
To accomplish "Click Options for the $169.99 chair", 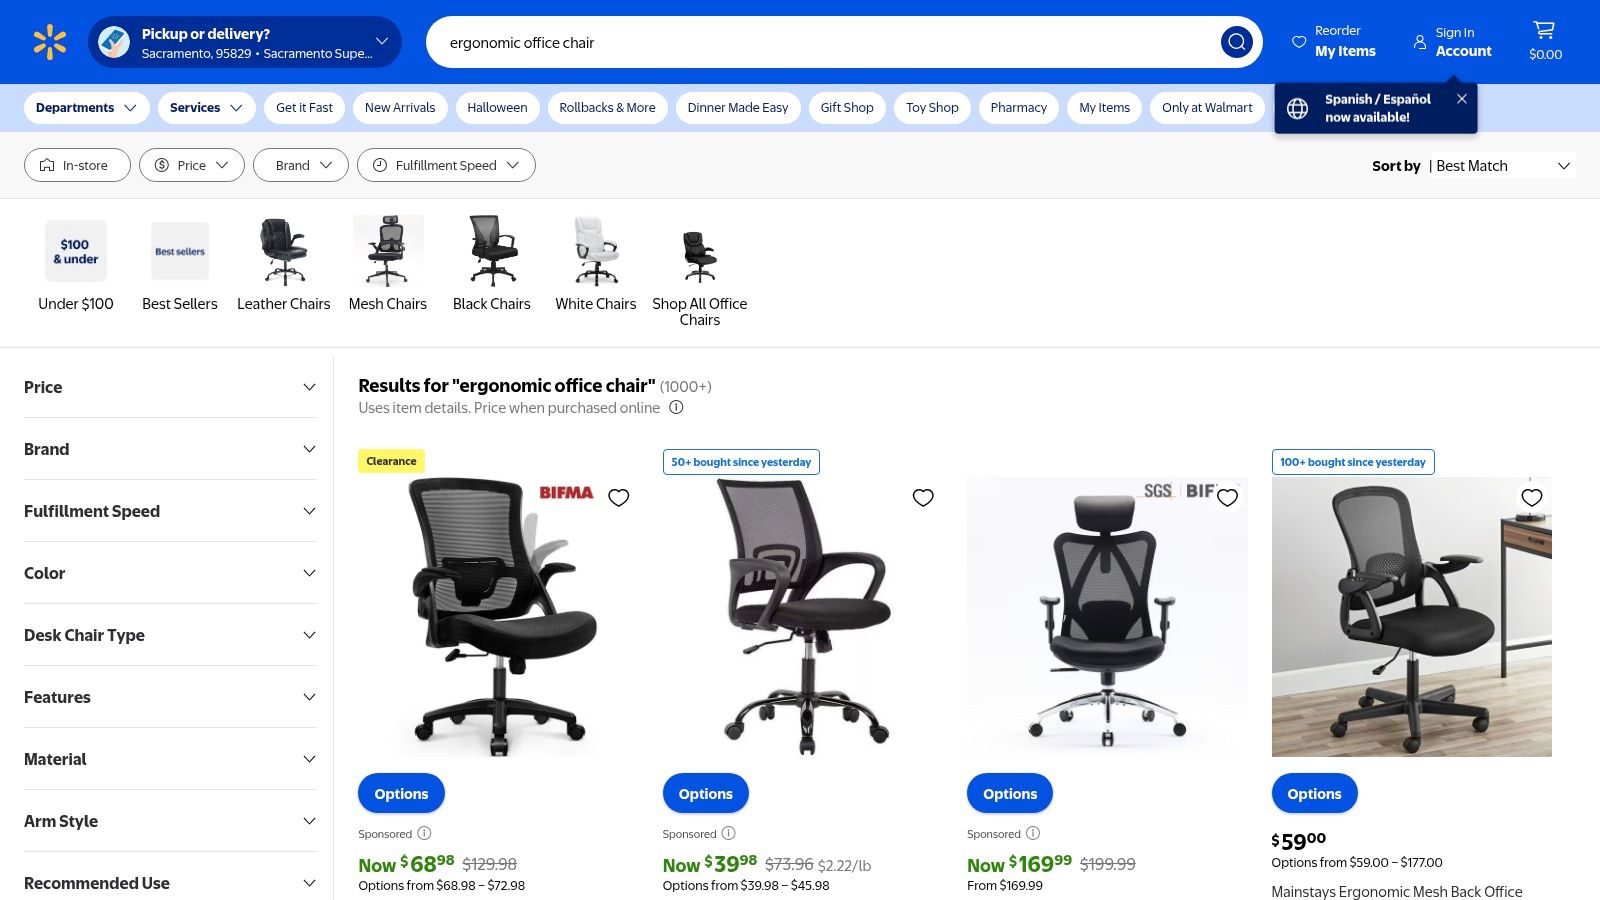I will (1010, 793).
